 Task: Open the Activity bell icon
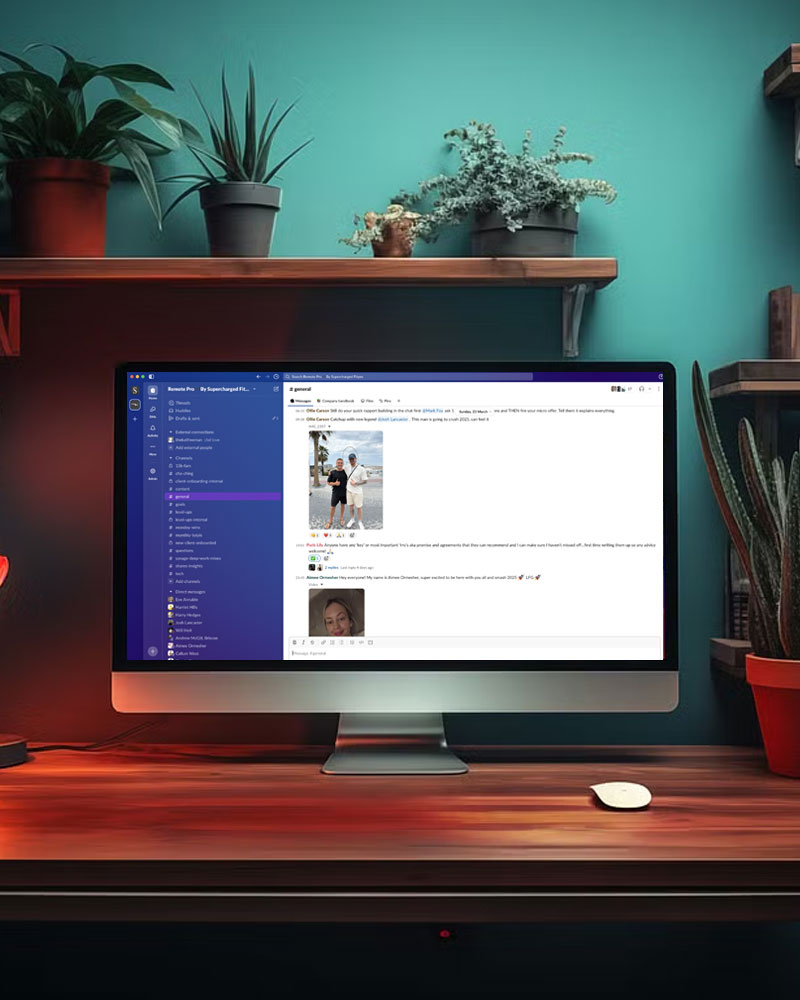coord(153,428)
